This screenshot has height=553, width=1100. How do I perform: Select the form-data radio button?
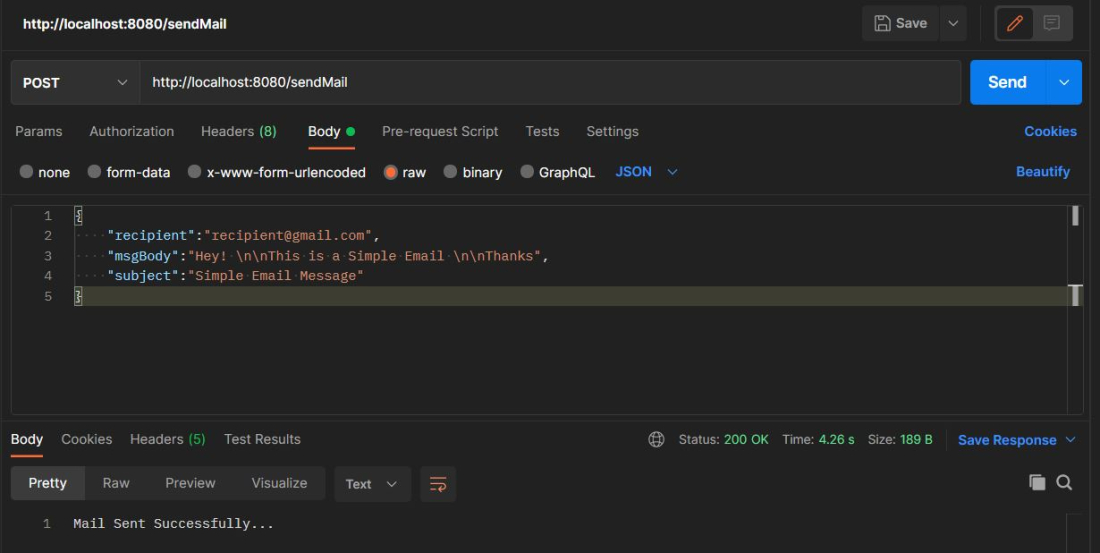pyautogui.click(x=94, y=172)
